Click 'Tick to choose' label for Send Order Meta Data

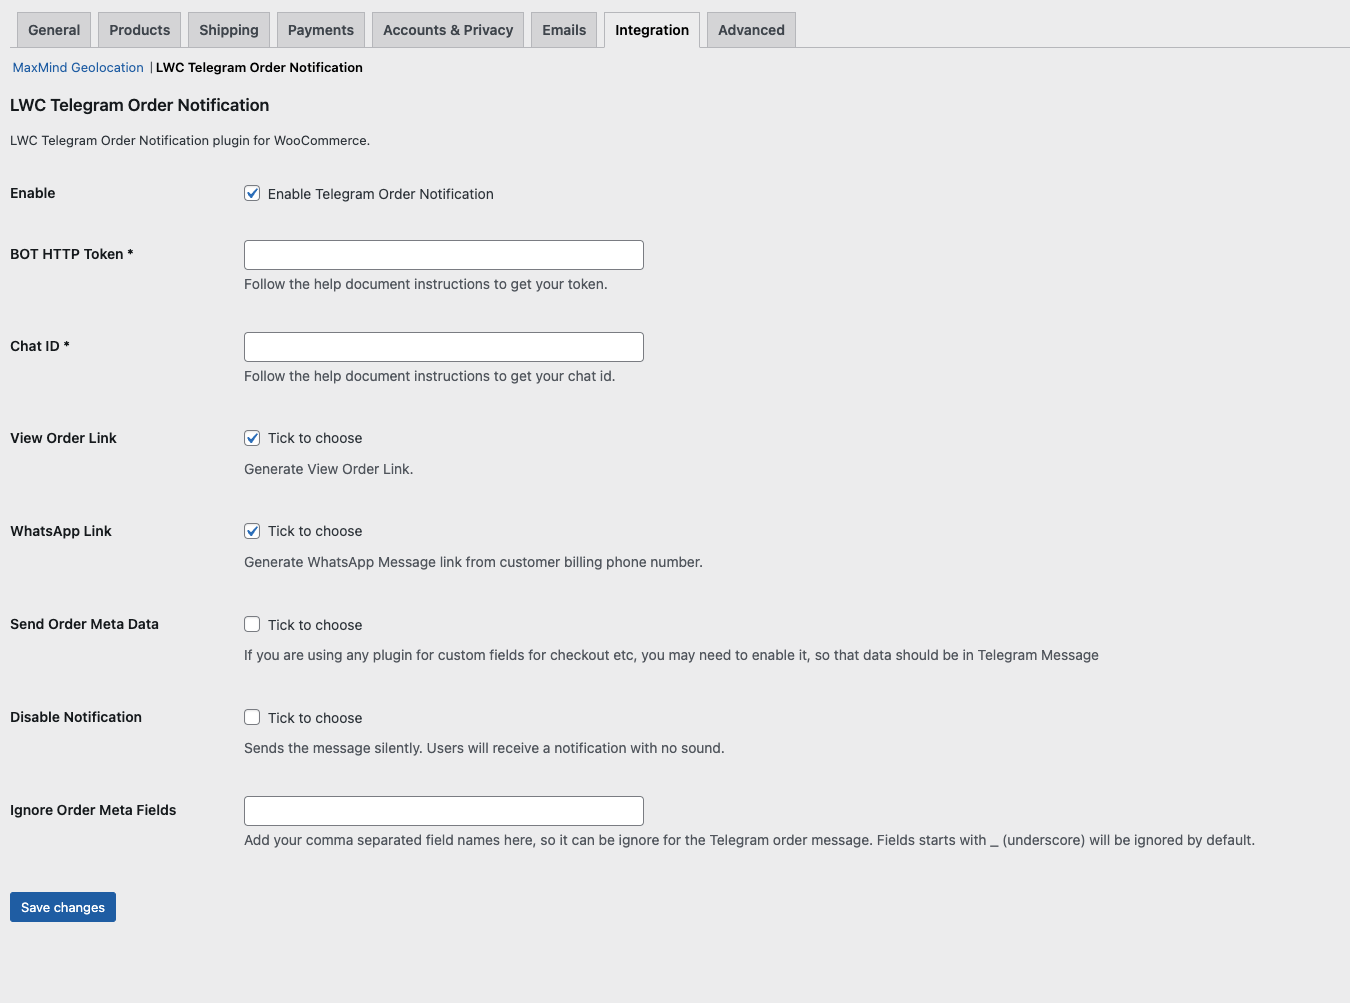(315, 625)
